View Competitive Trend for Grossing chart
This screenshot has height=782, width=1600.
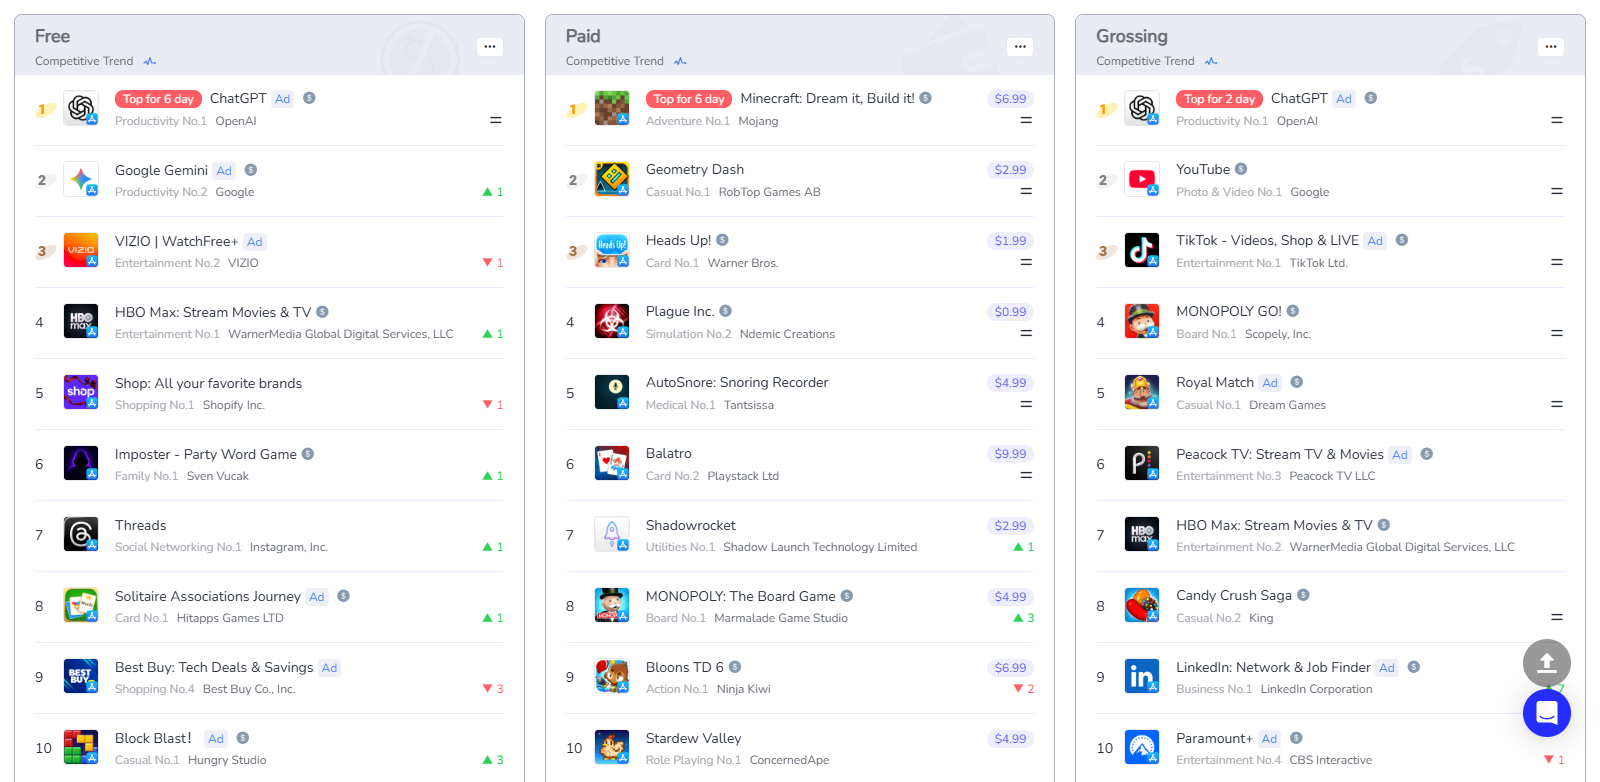(x=1157, y=61)
